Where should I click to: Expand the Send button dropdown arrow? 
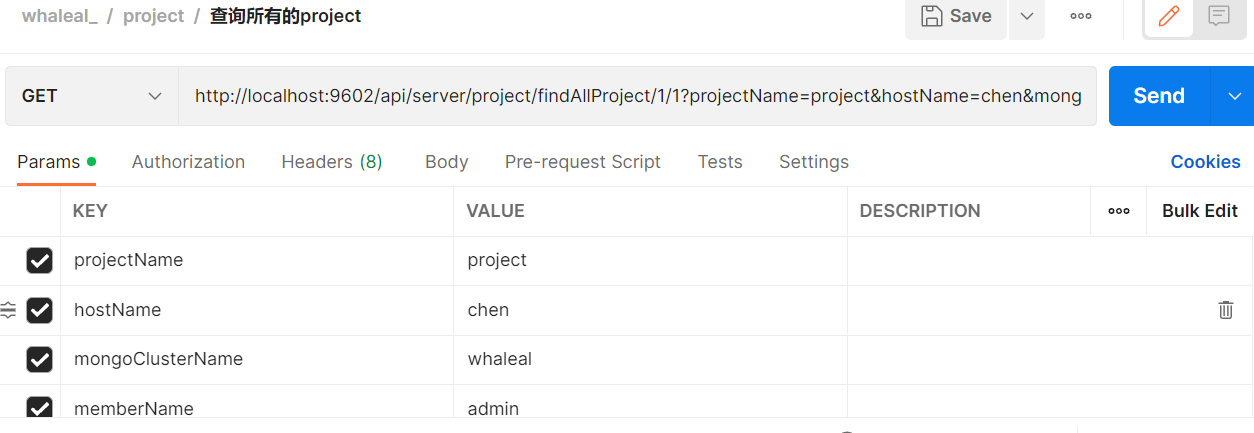click(x=1231, y=96)
